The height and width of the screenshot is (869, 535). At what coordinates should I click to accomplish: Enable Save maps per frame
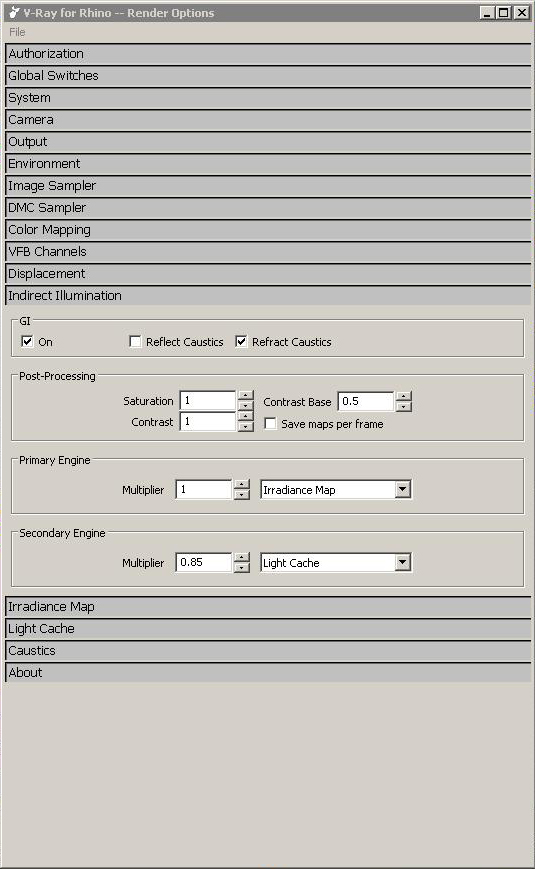pos(270,424)
